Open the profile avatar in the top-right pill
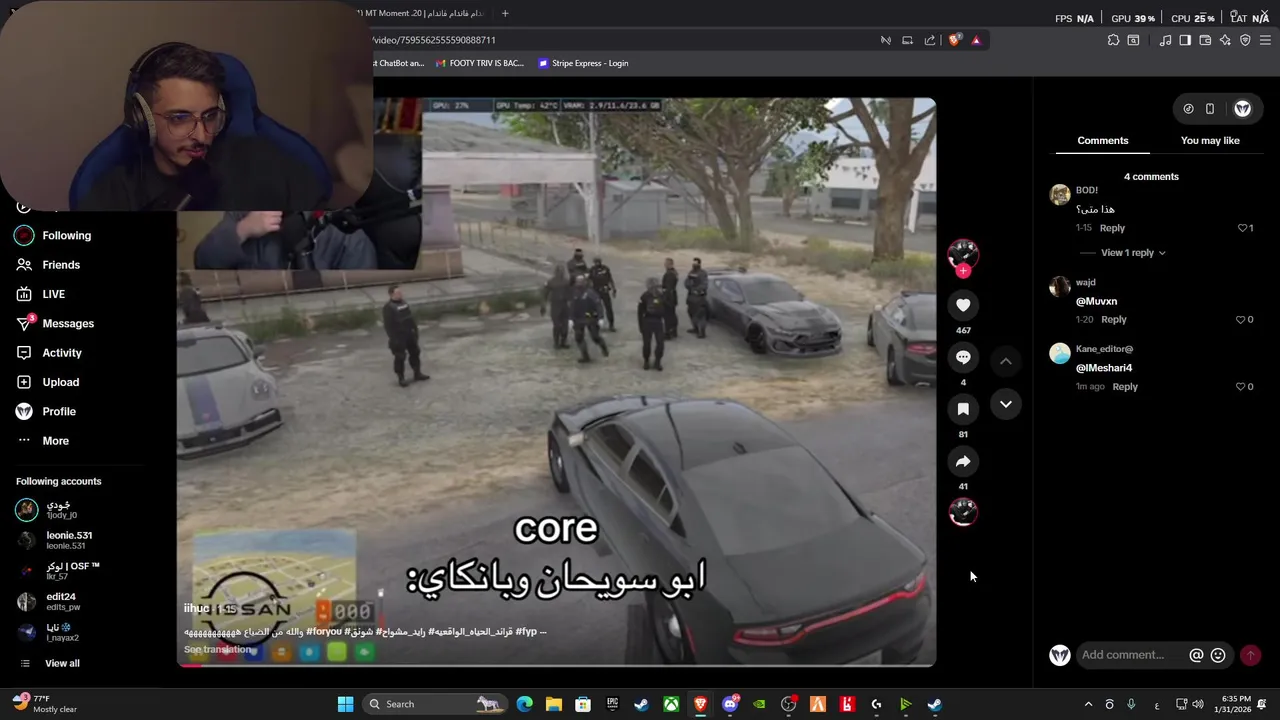The image size is (1280, 720). [1242, 109]
